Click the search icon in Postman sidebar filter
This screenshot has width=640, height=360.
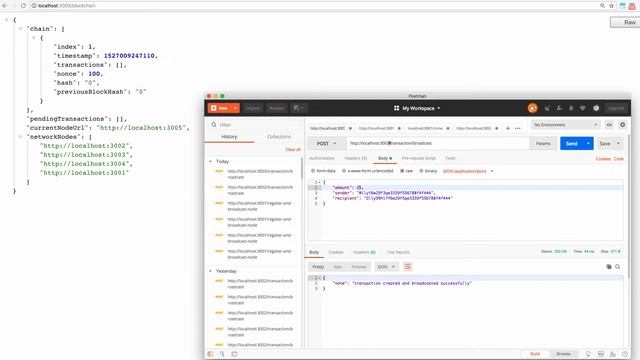tap(214, 124)
